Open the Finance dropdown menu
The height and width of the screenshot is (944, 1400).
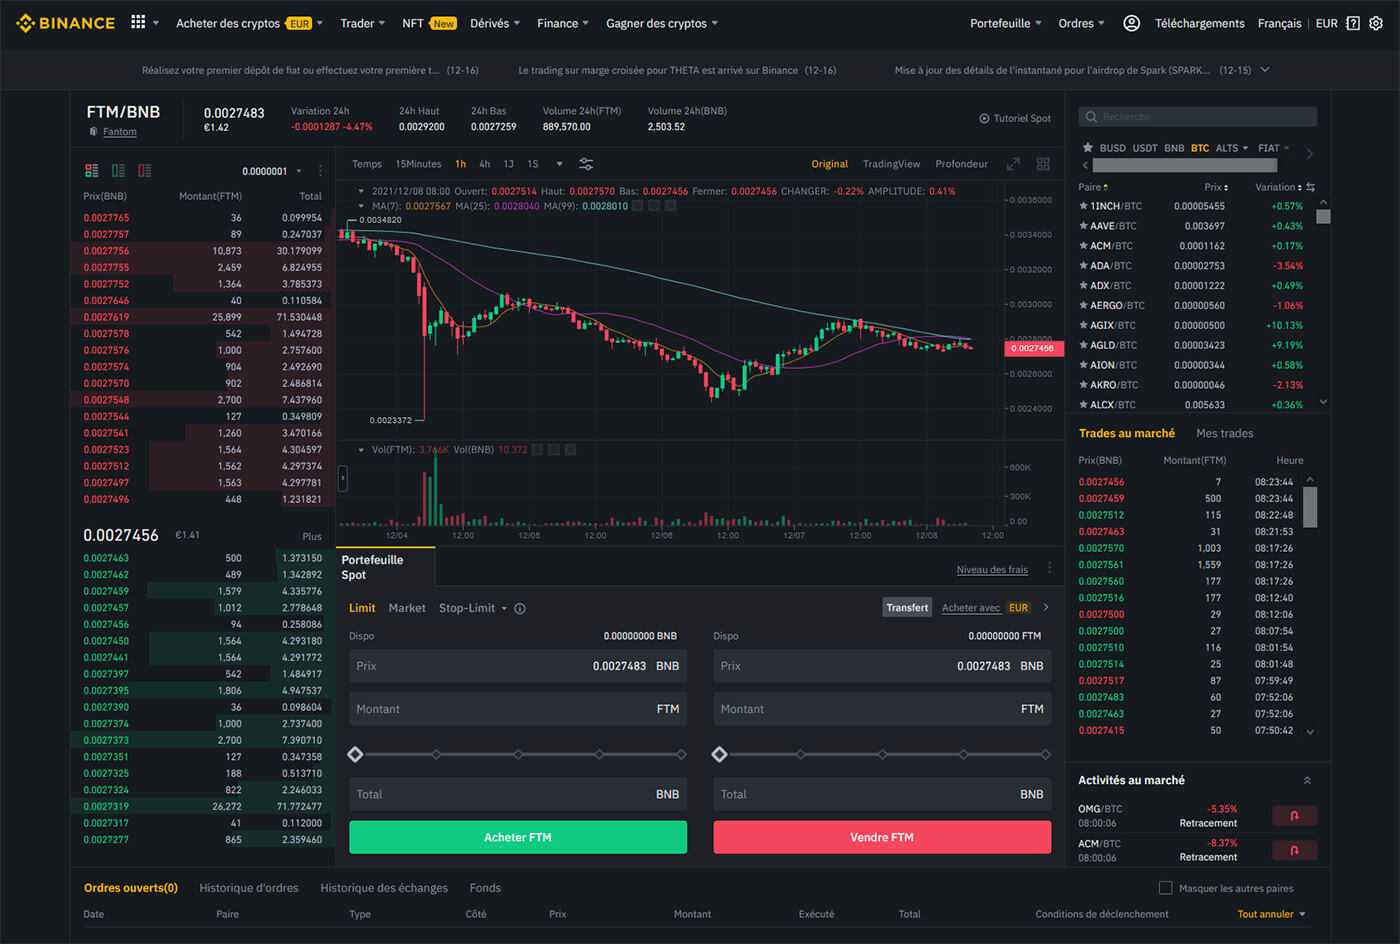[x=562, y=23]
